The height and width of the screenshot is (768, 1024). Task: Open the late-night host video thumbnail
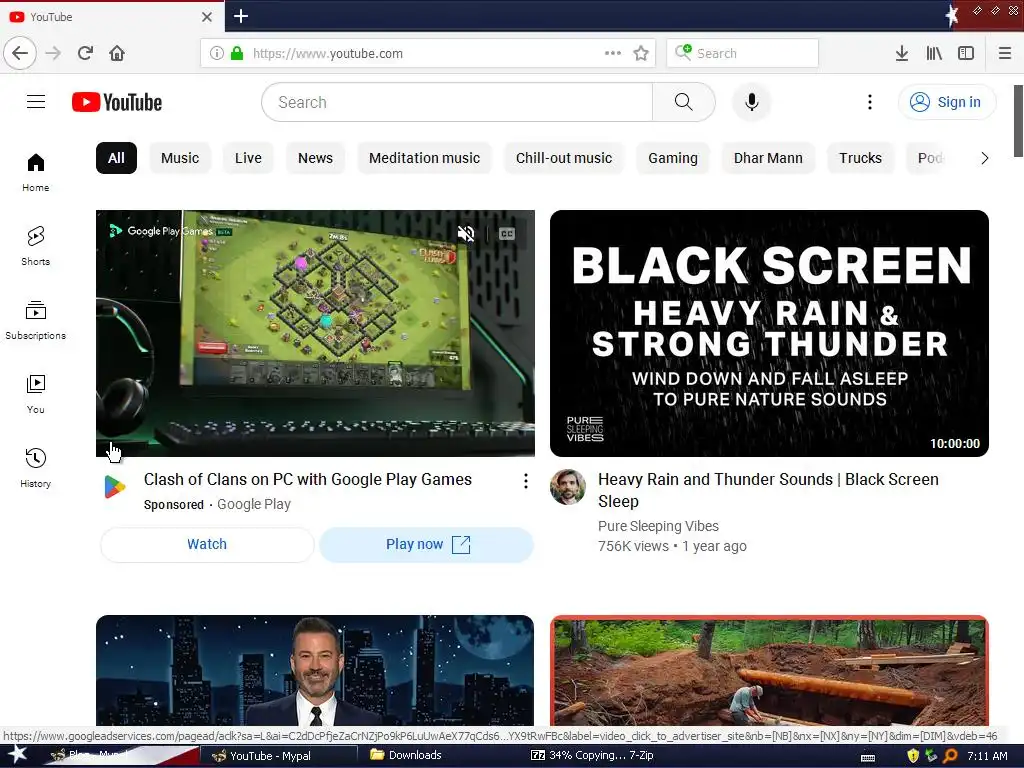coord(315,671)
